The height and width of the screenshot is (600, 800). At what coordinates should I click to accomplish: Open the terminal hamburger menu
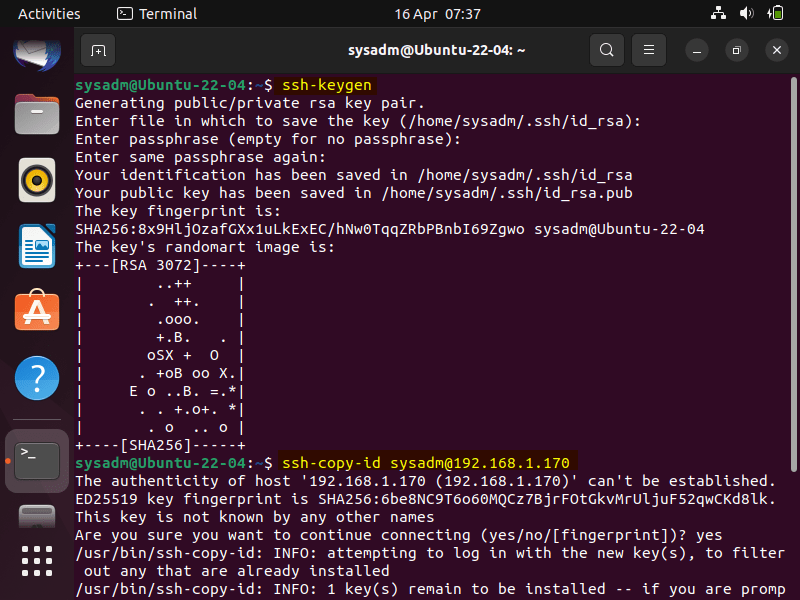(x=648, y=49)
